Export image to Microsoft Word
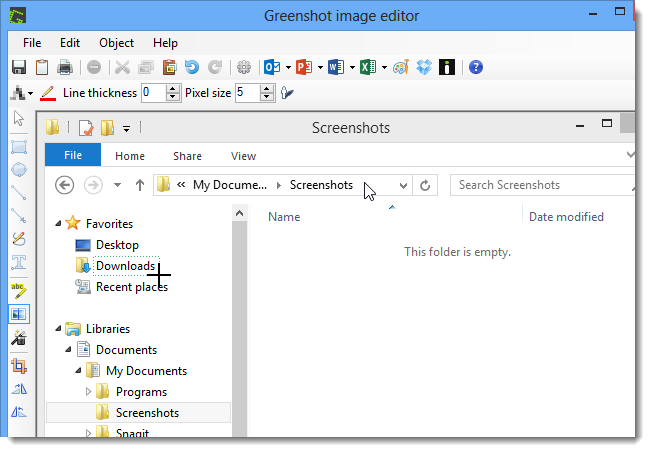 (336, 67)
